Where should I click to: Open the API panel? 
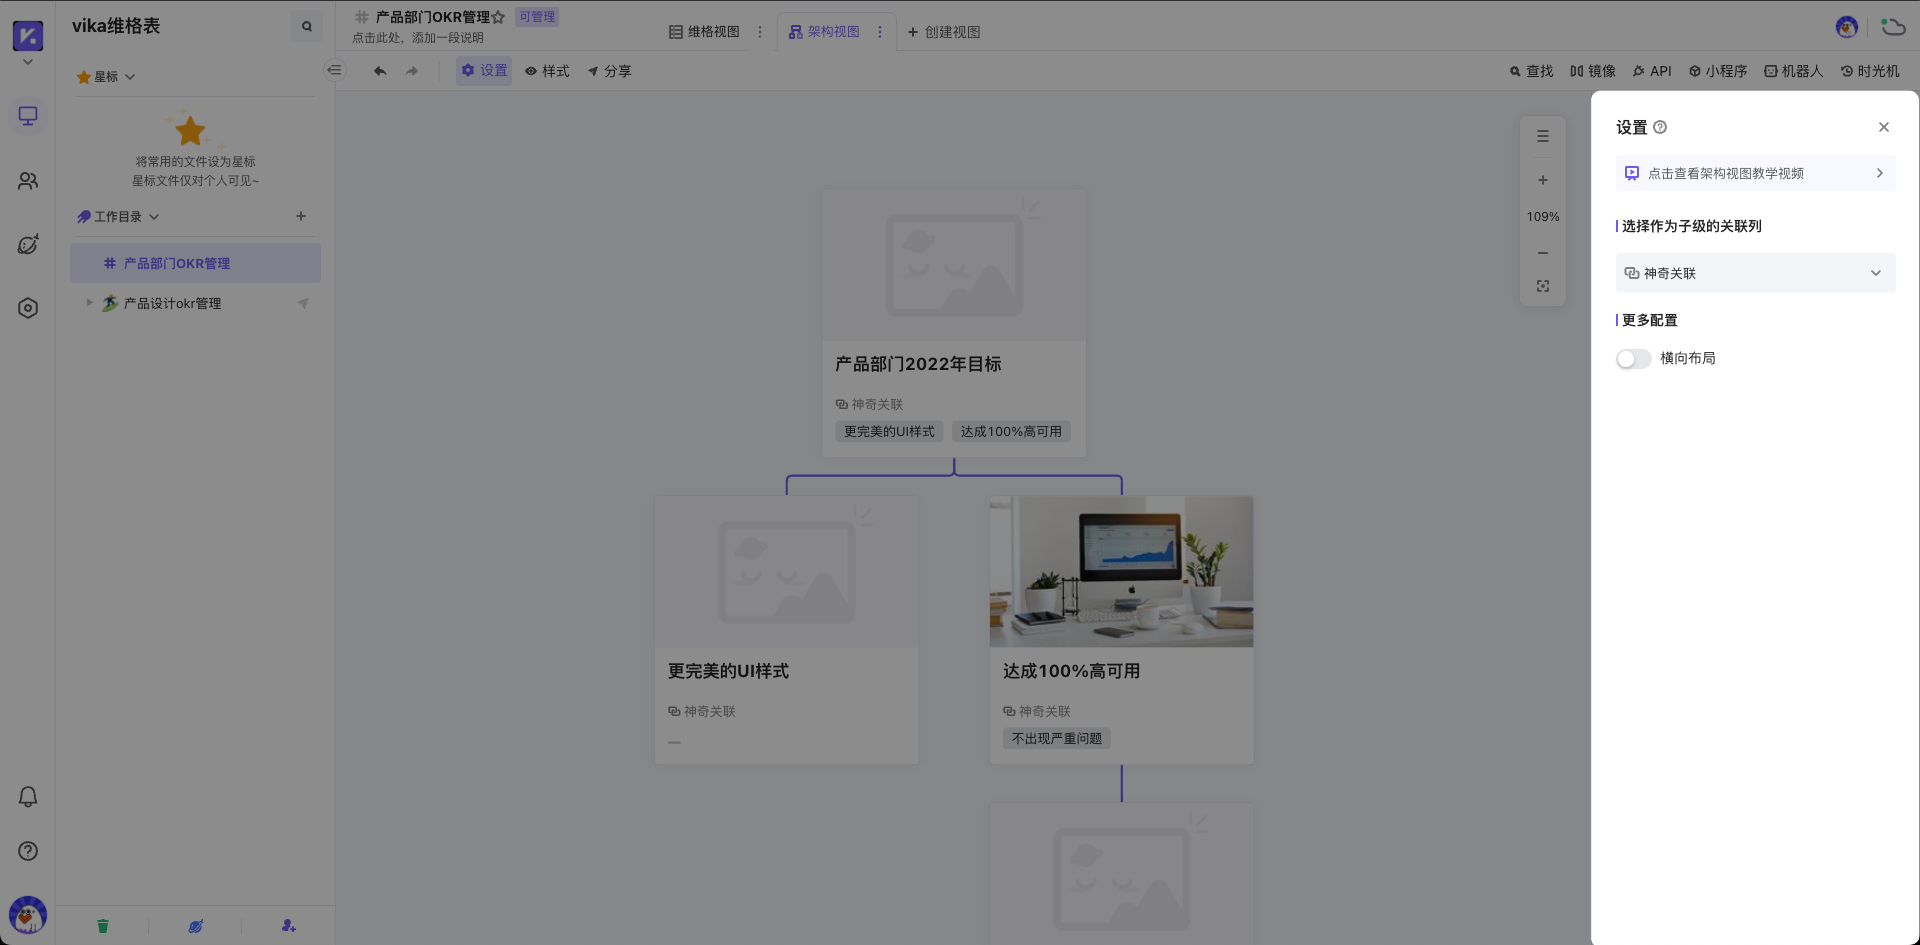pyautogui.click(x=1652, y=71)
